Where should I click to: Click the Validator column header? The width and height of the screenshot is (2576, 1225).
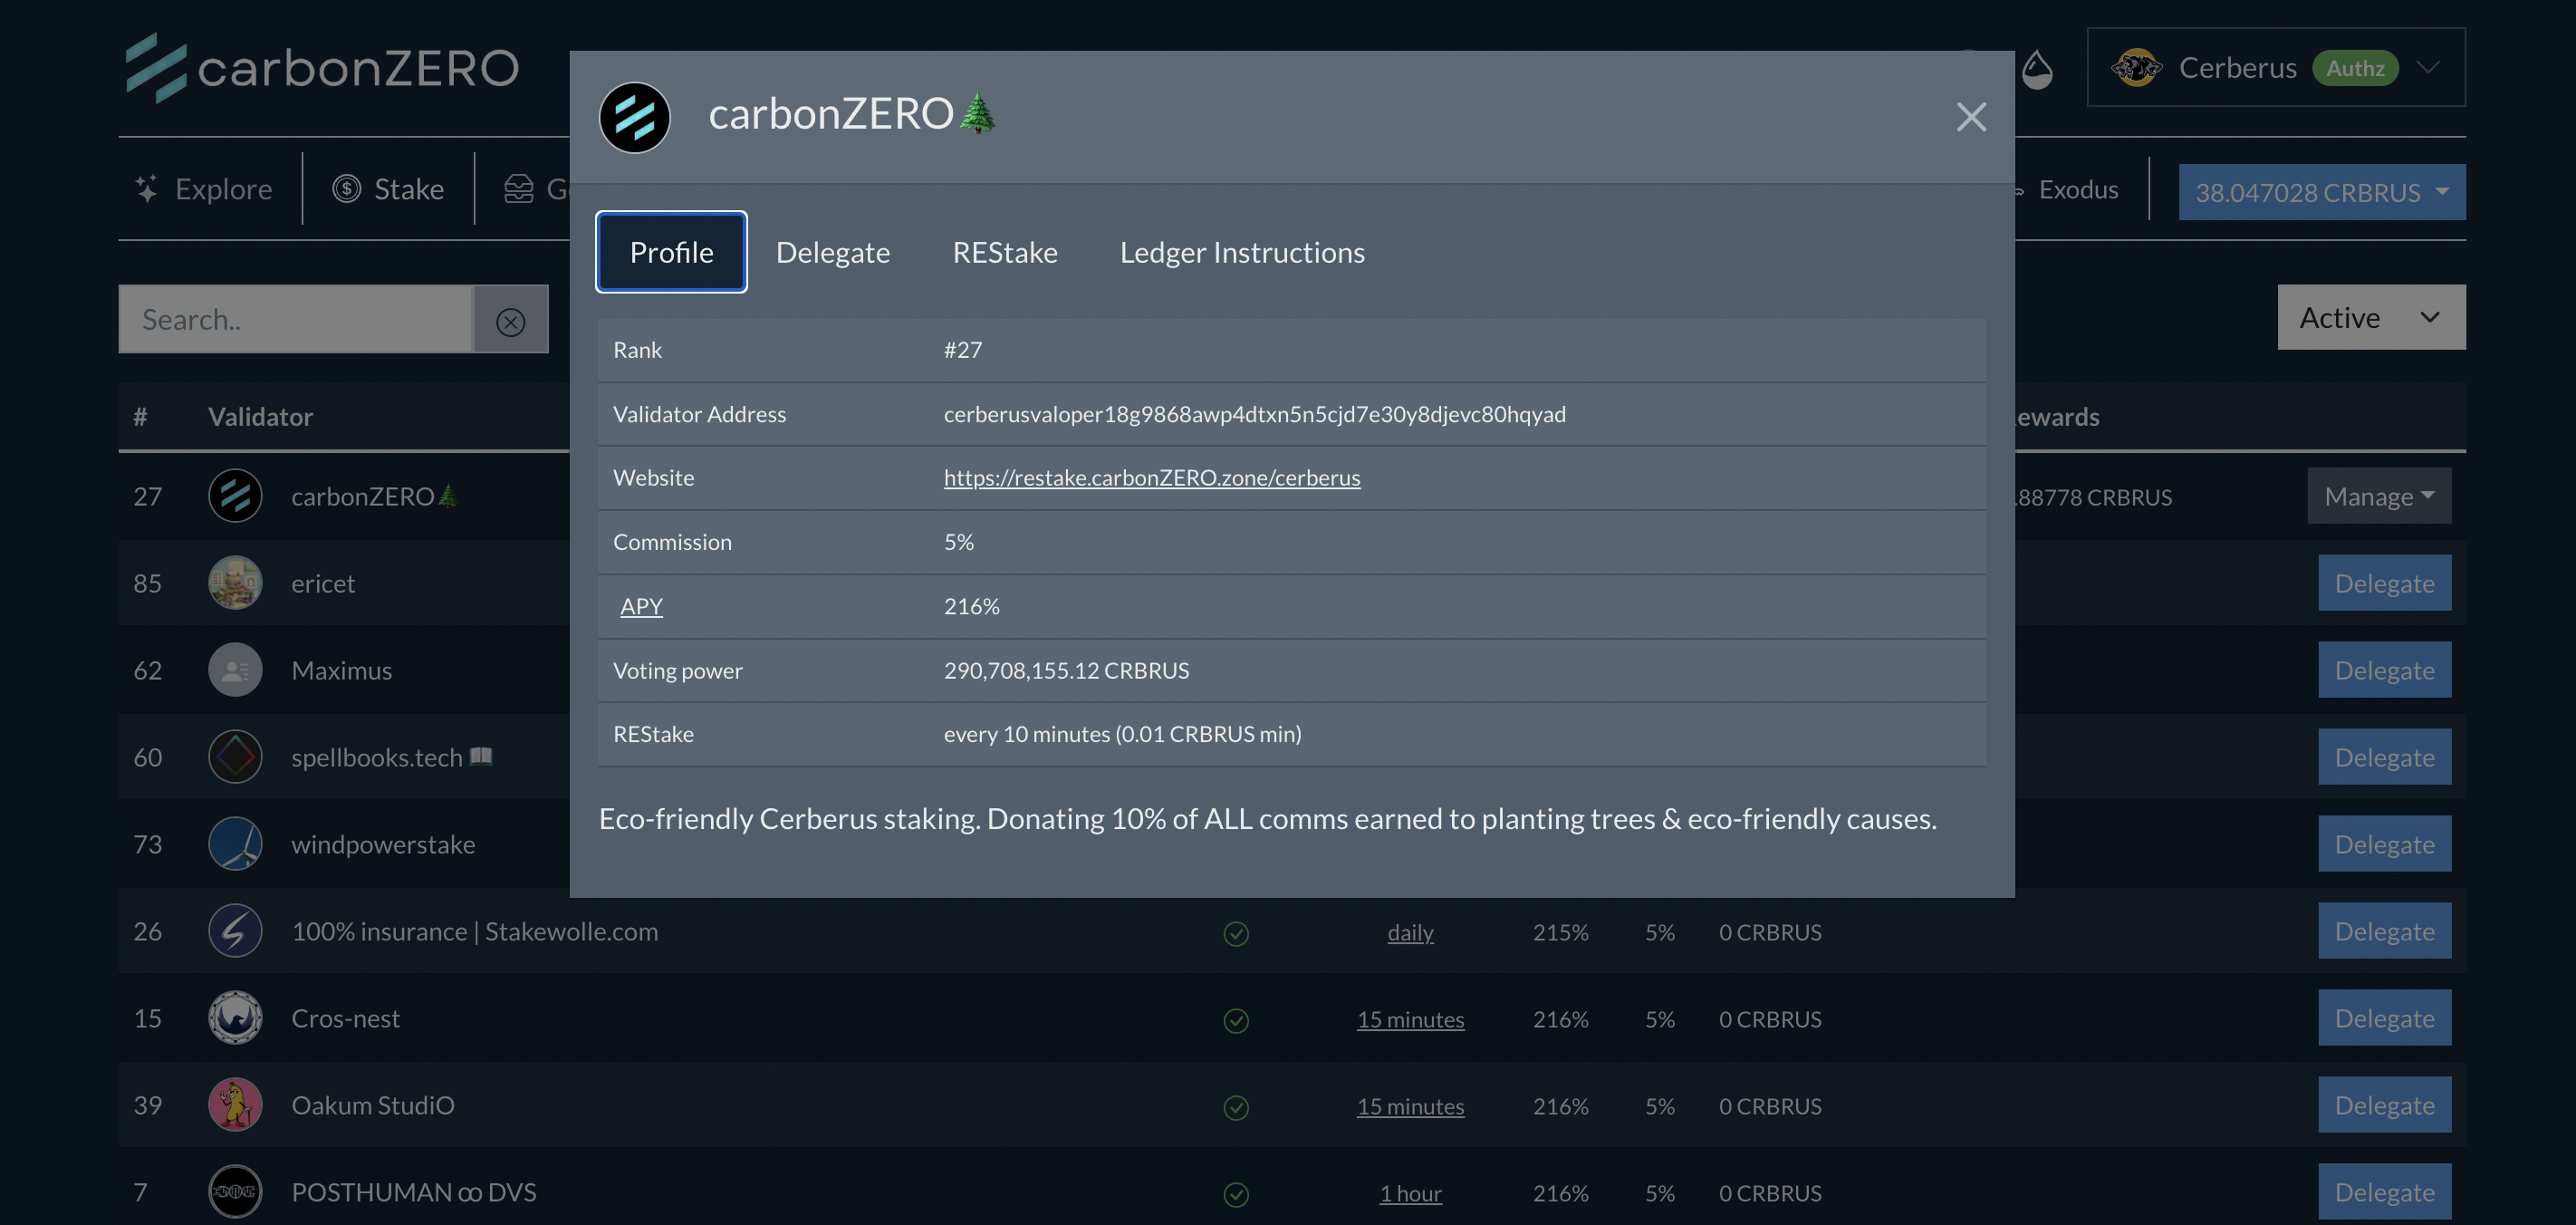[260, 416]
